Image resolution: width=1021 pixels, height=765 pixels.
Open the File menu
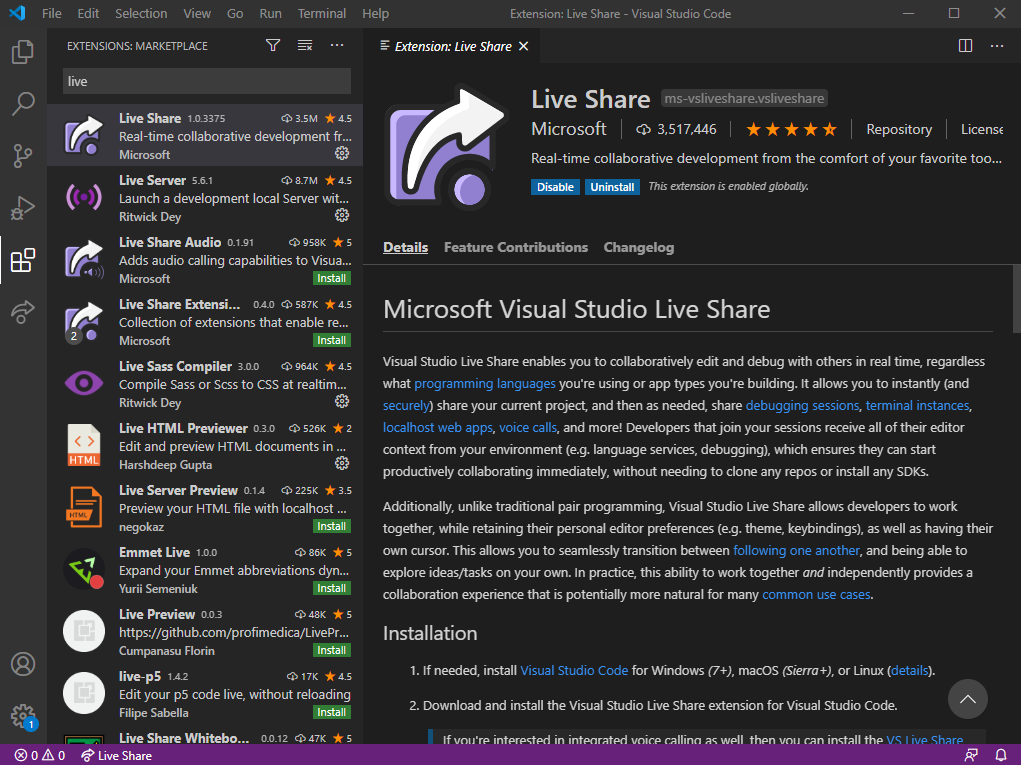[51, 13]
